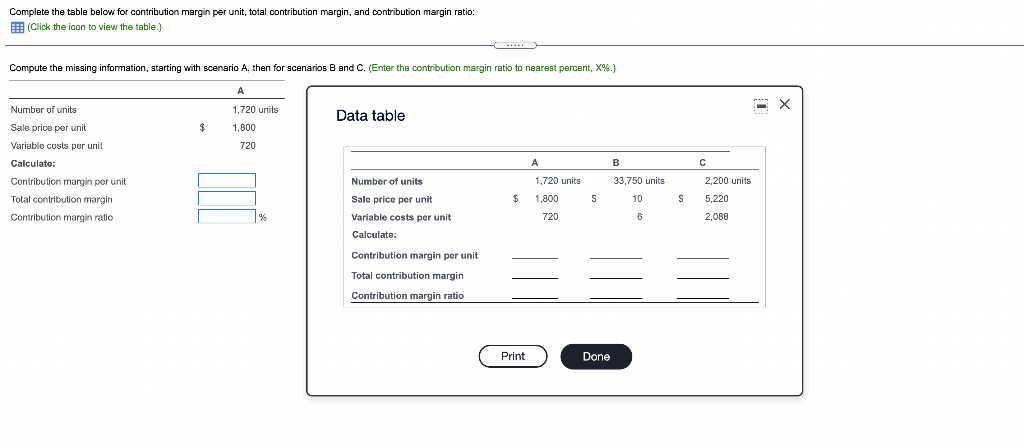Select the 'Data table' heading
This screenshot has width=1024, height=446.
pos(370,116)
